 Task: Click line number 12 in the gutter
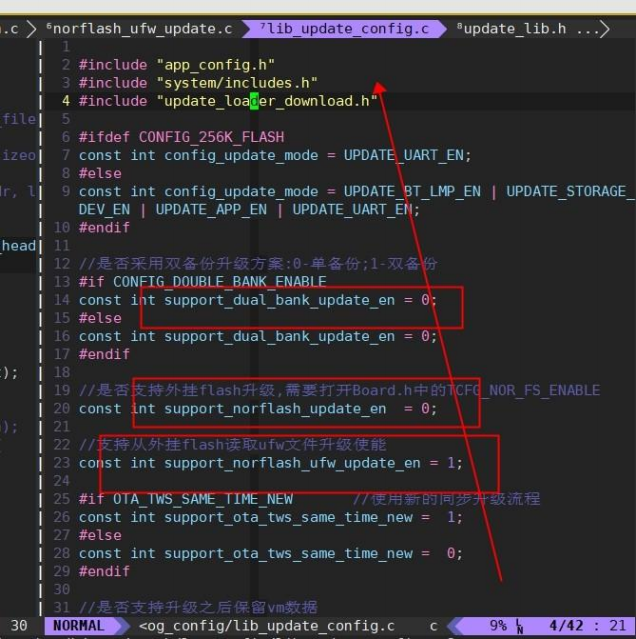pyautogui.click(x=62, y=264)
